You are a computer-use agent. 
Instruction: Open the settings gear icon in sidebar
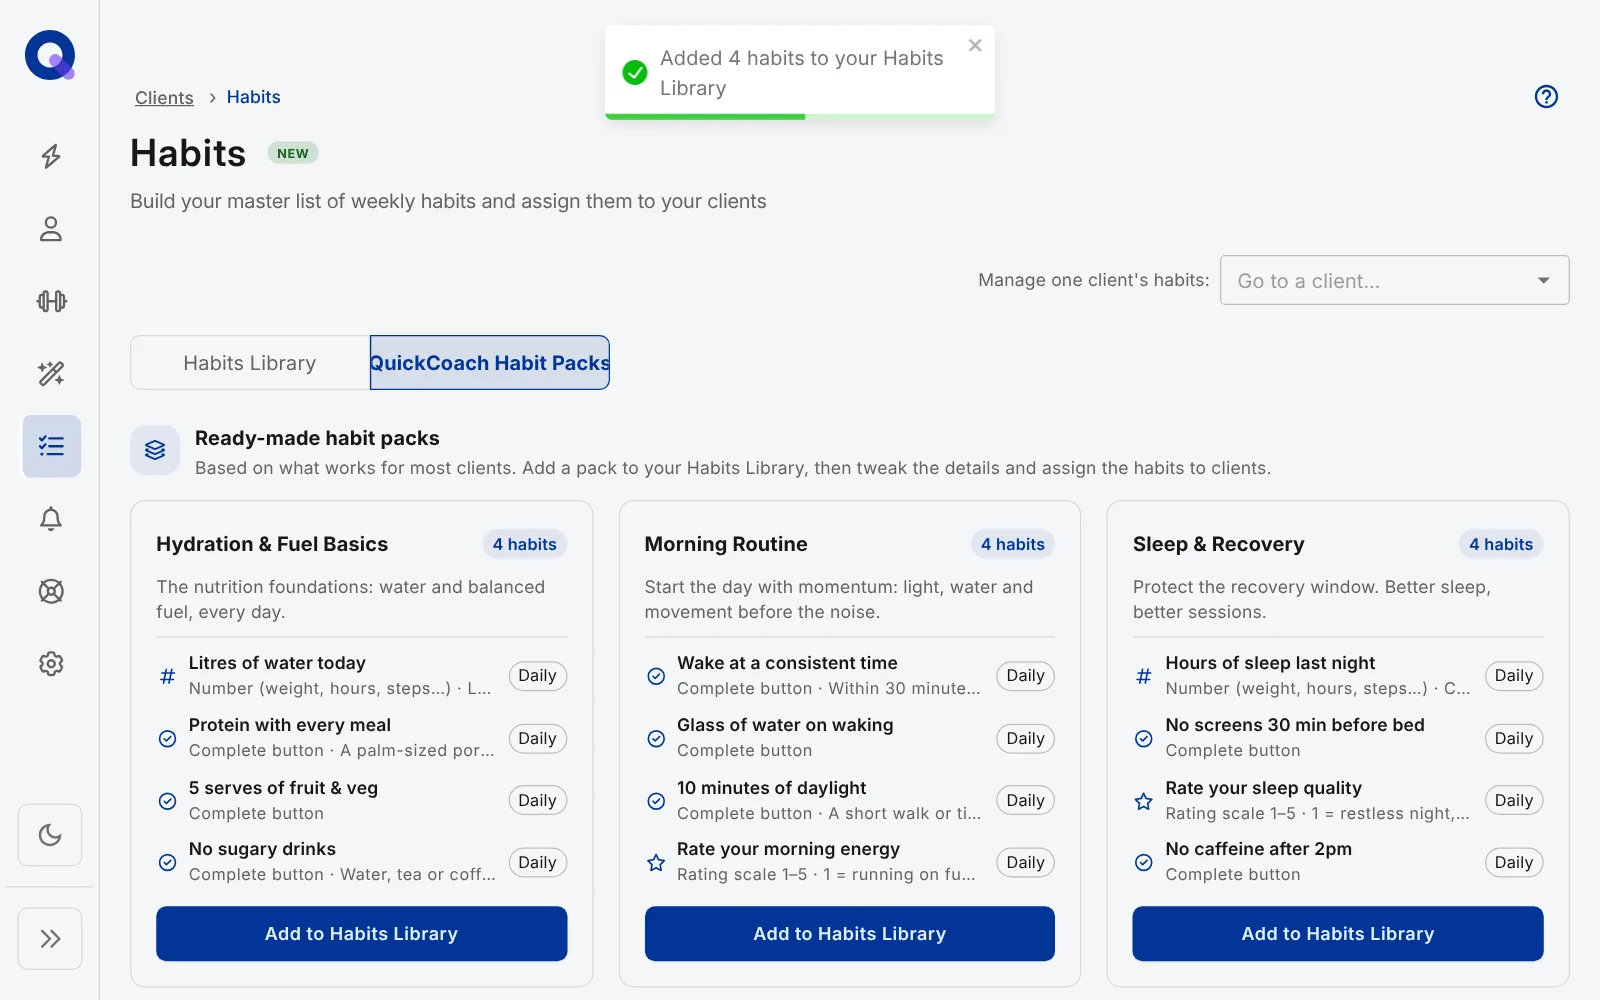[x=51, y=663]
